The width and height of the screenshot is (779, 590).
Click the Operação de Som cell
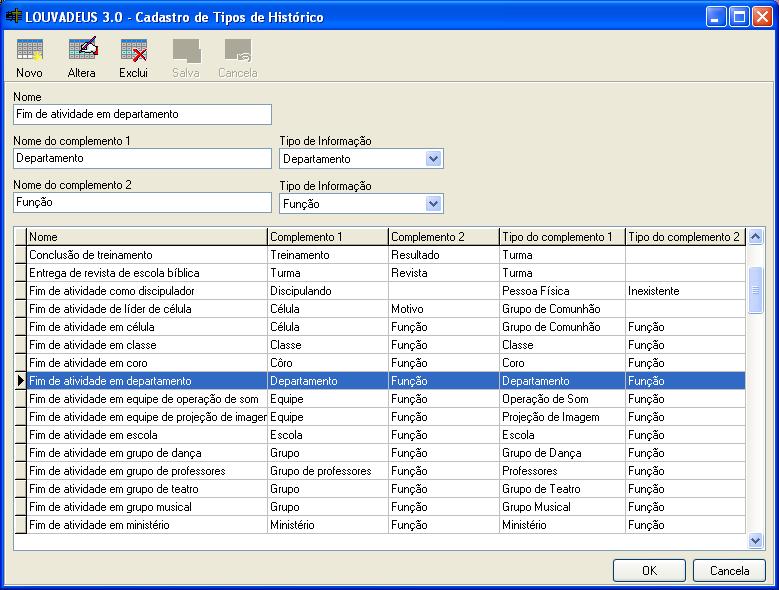(x=562, y=399)
